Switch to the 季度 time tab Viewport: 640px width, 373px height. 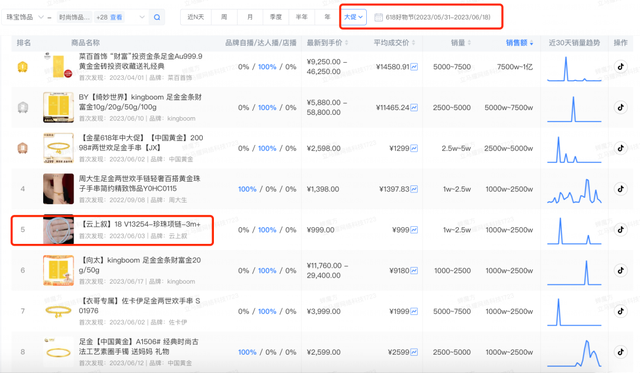click(276, 17)
